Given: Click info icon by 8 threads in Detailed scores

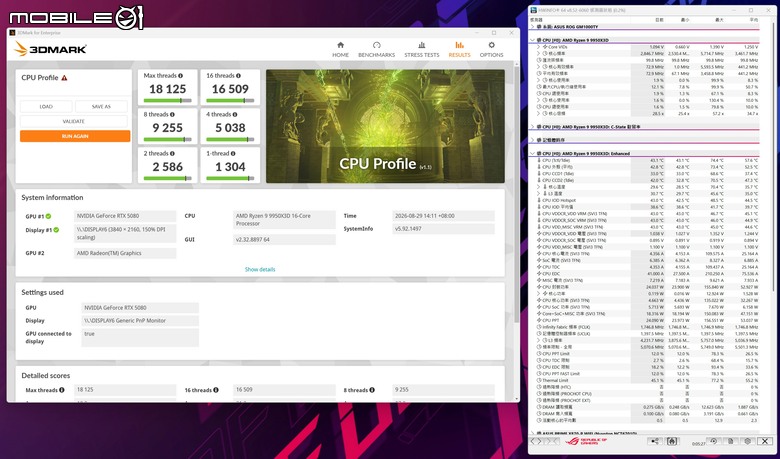Looking at the screenshot, I should point(372,390).
